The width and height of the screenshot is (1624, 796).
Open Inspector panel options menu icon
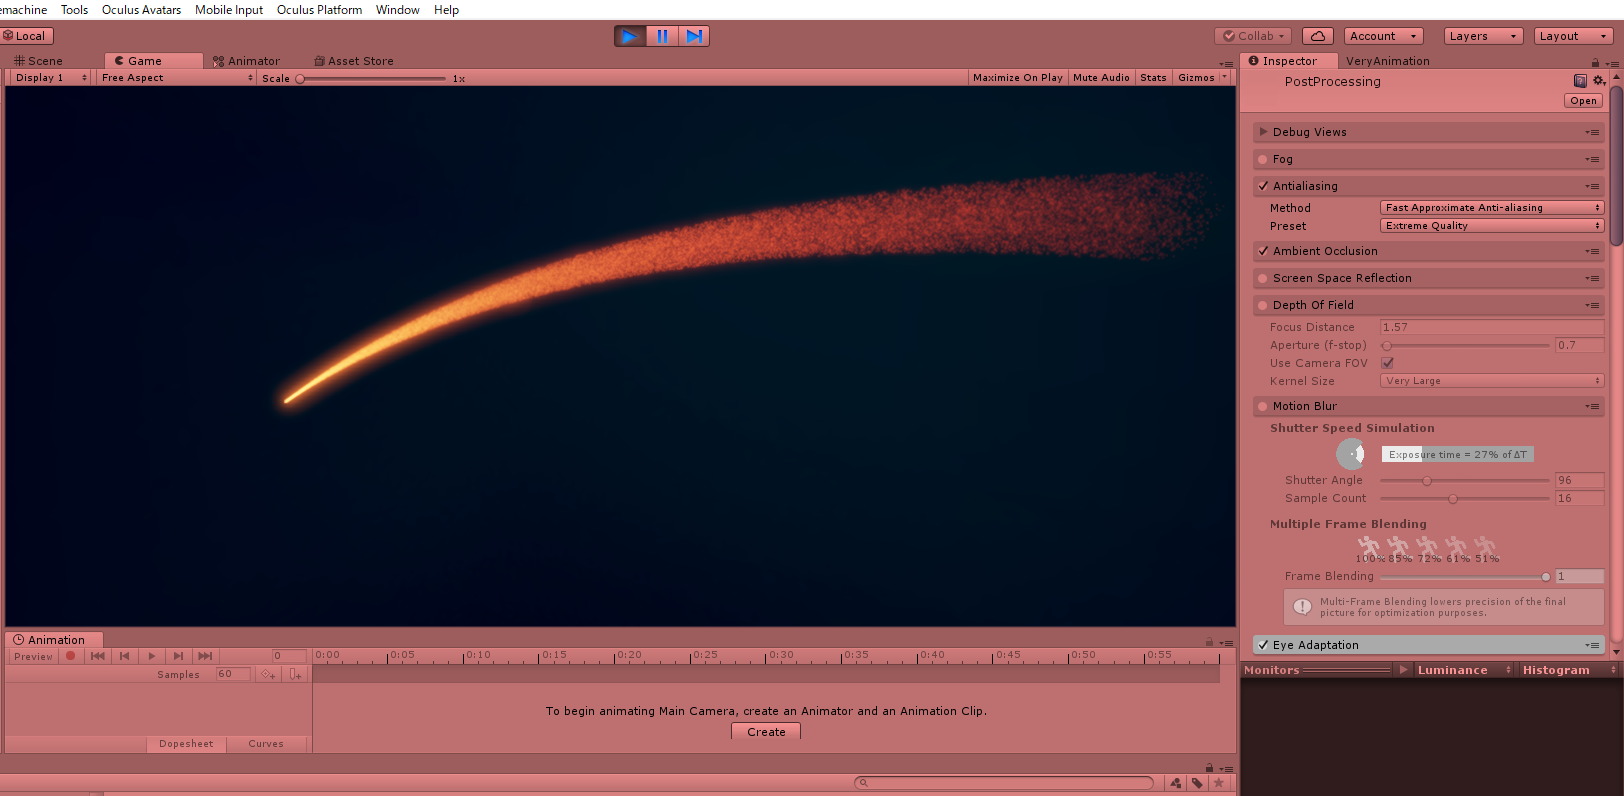[x=1611, y=63]
